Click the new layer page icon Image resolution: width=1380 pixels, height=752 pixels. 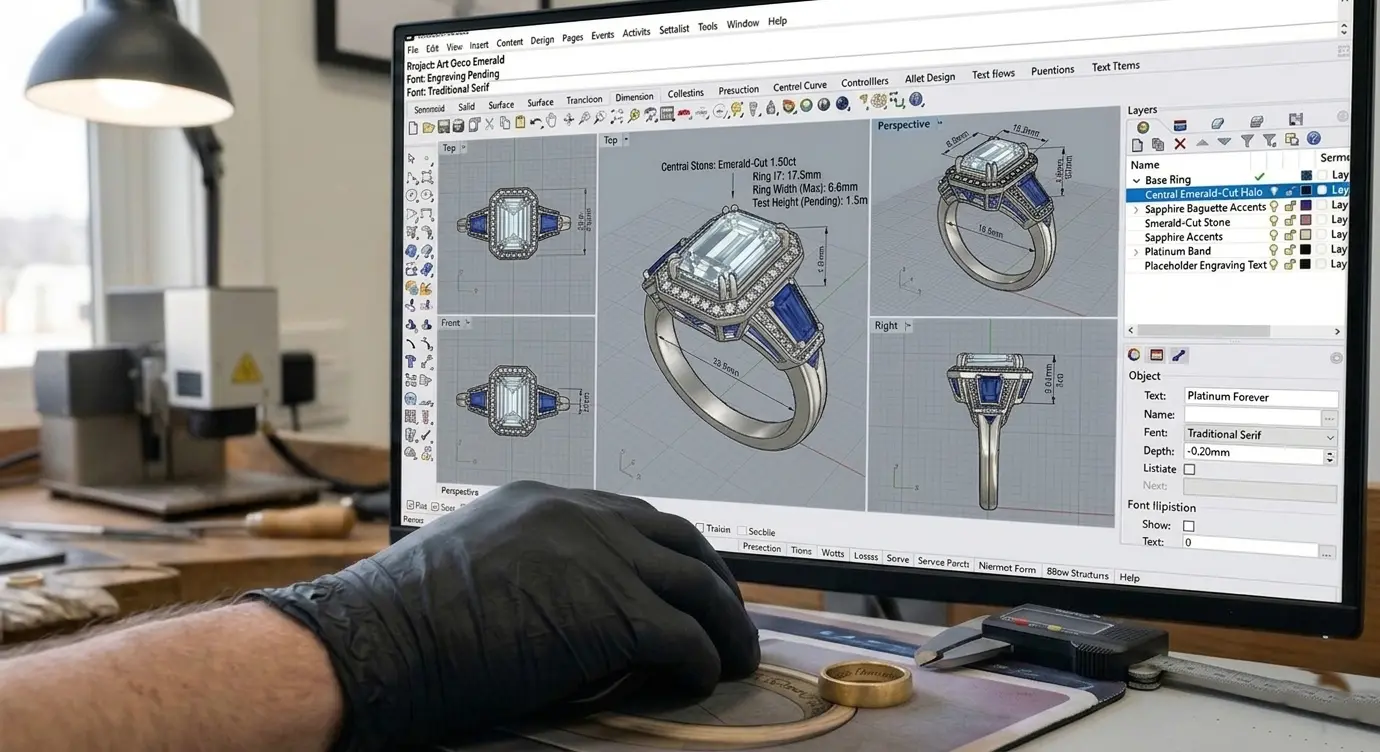[1137, 144]
